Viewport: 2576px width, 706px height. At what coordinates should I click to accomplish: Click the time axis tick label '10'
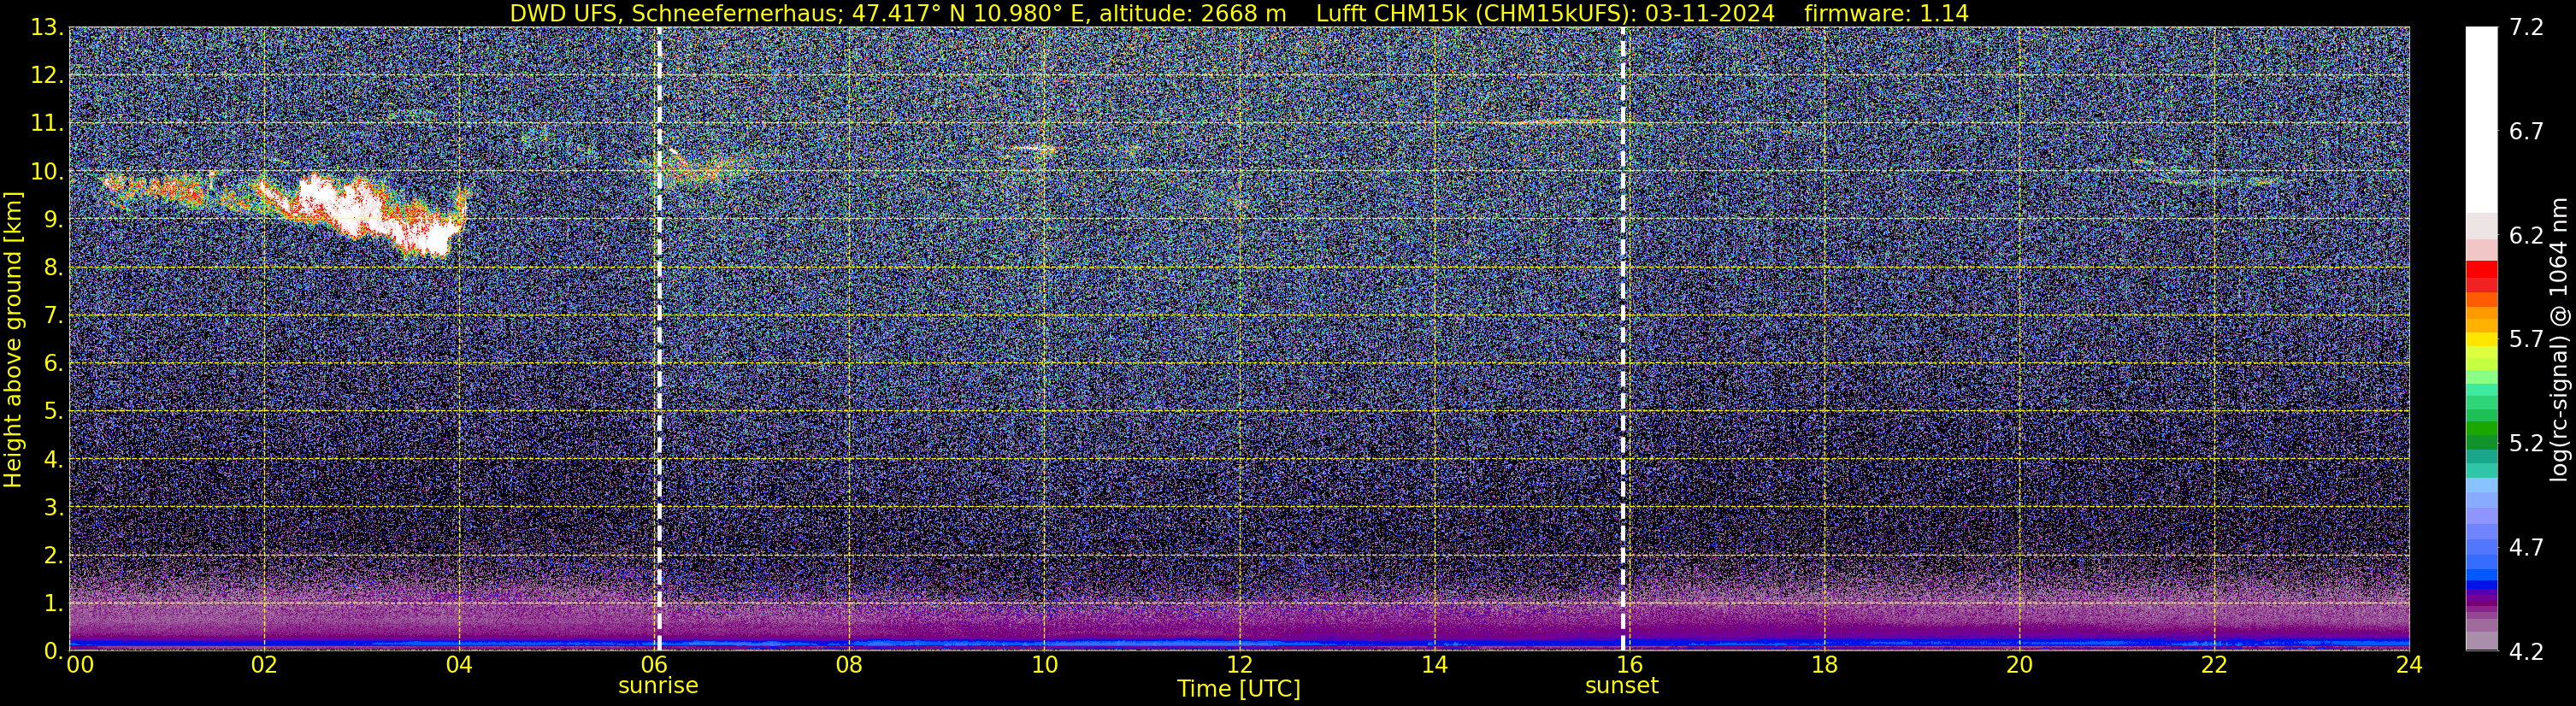(x=1044, y=666)
